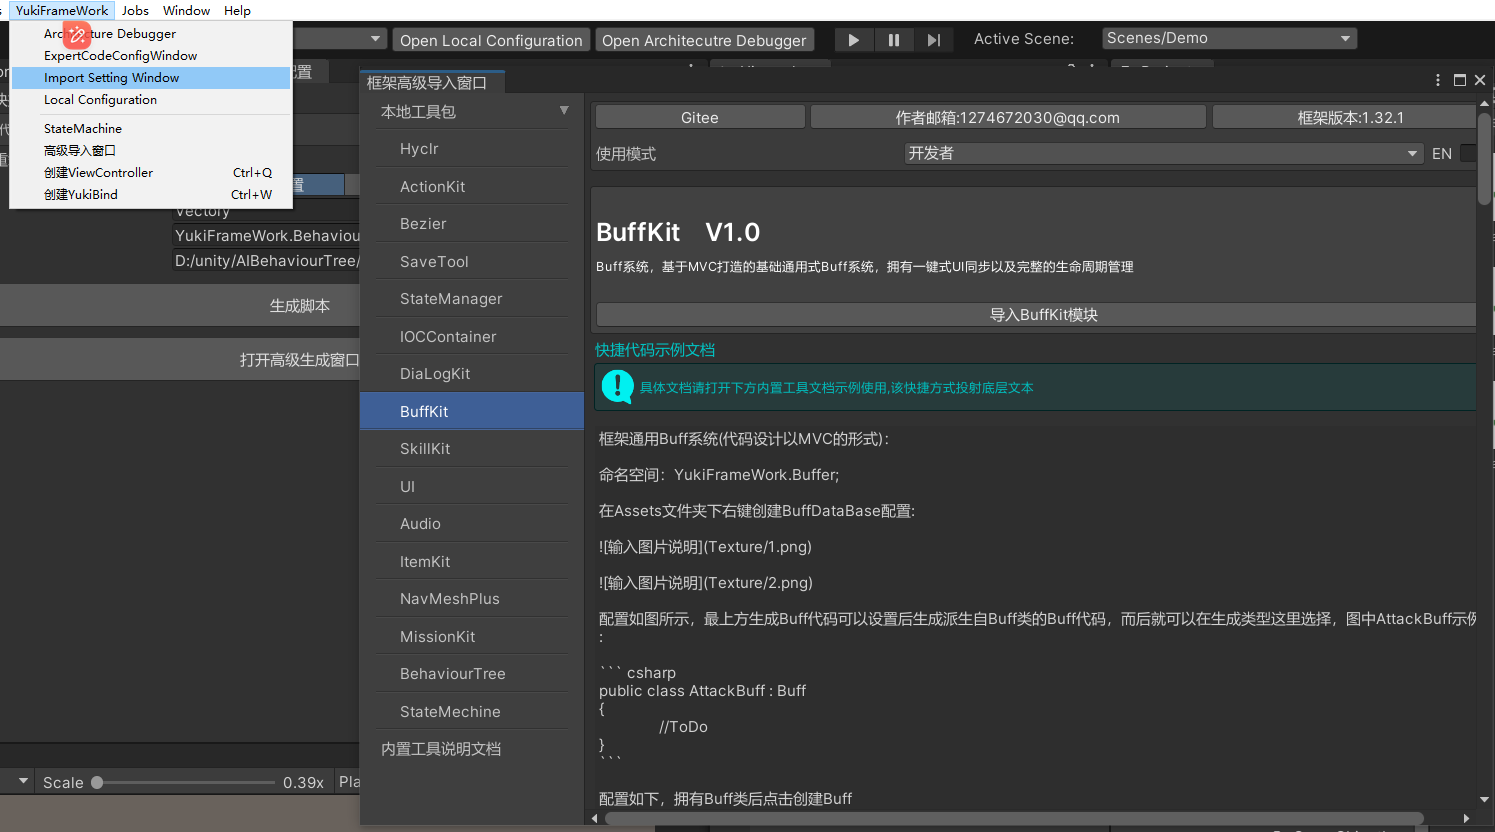
Task: Choose 创建ViewController menu entry
Action: pyautogui.click(x=150, y=172)
